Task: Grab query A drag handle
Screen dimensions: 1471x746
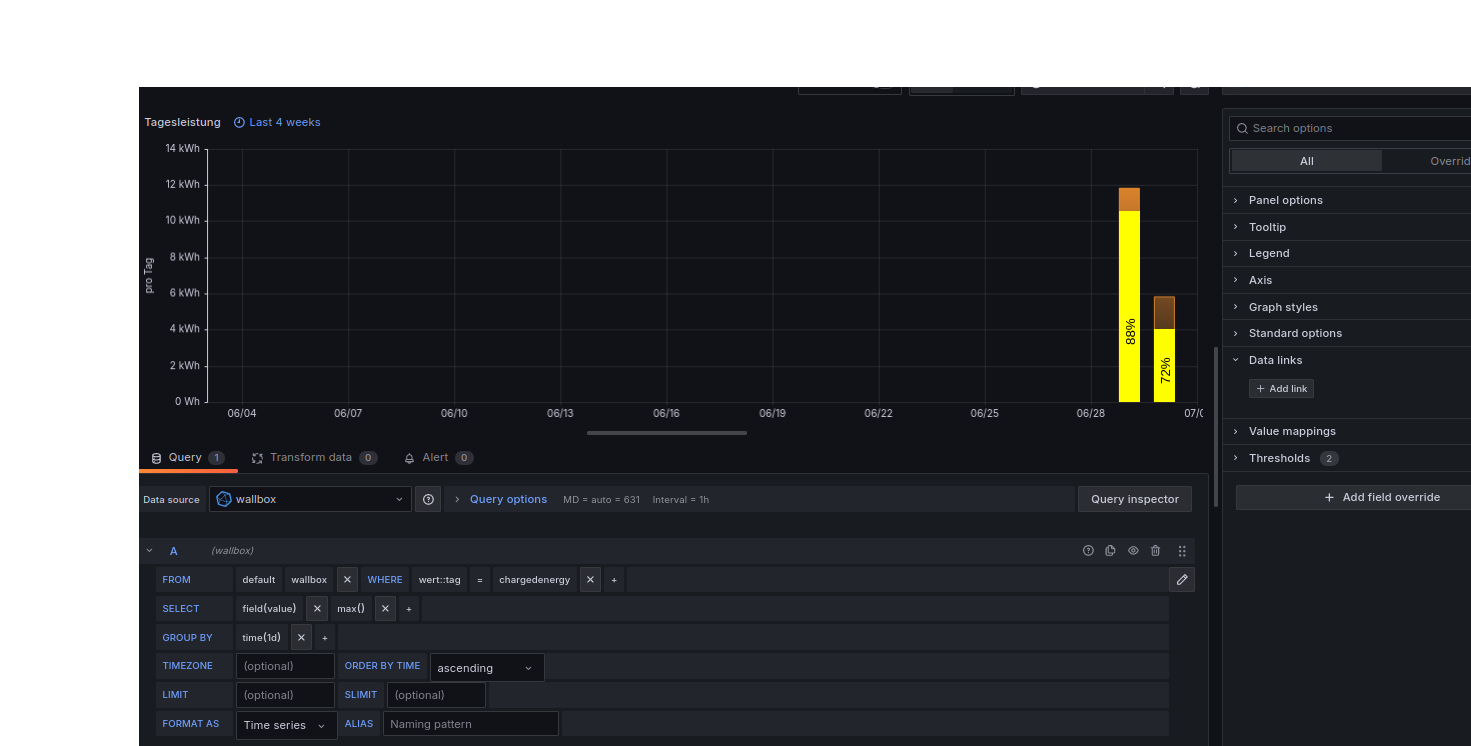Action: point(1182,551)
